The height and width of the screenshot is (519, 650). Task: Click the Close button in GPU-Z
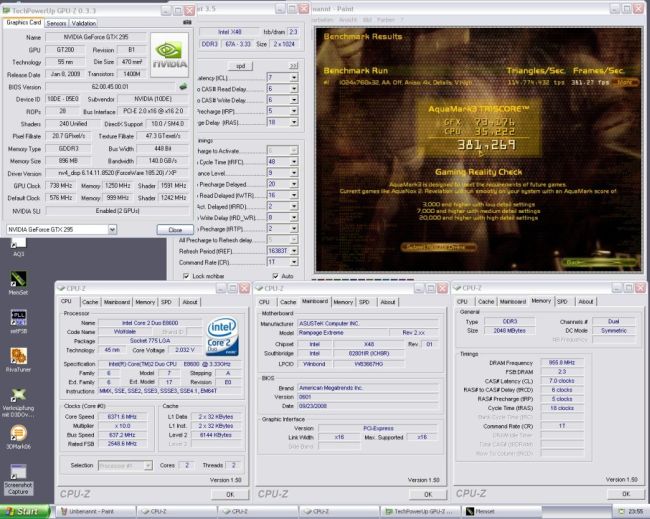click(x=175, y=230)
